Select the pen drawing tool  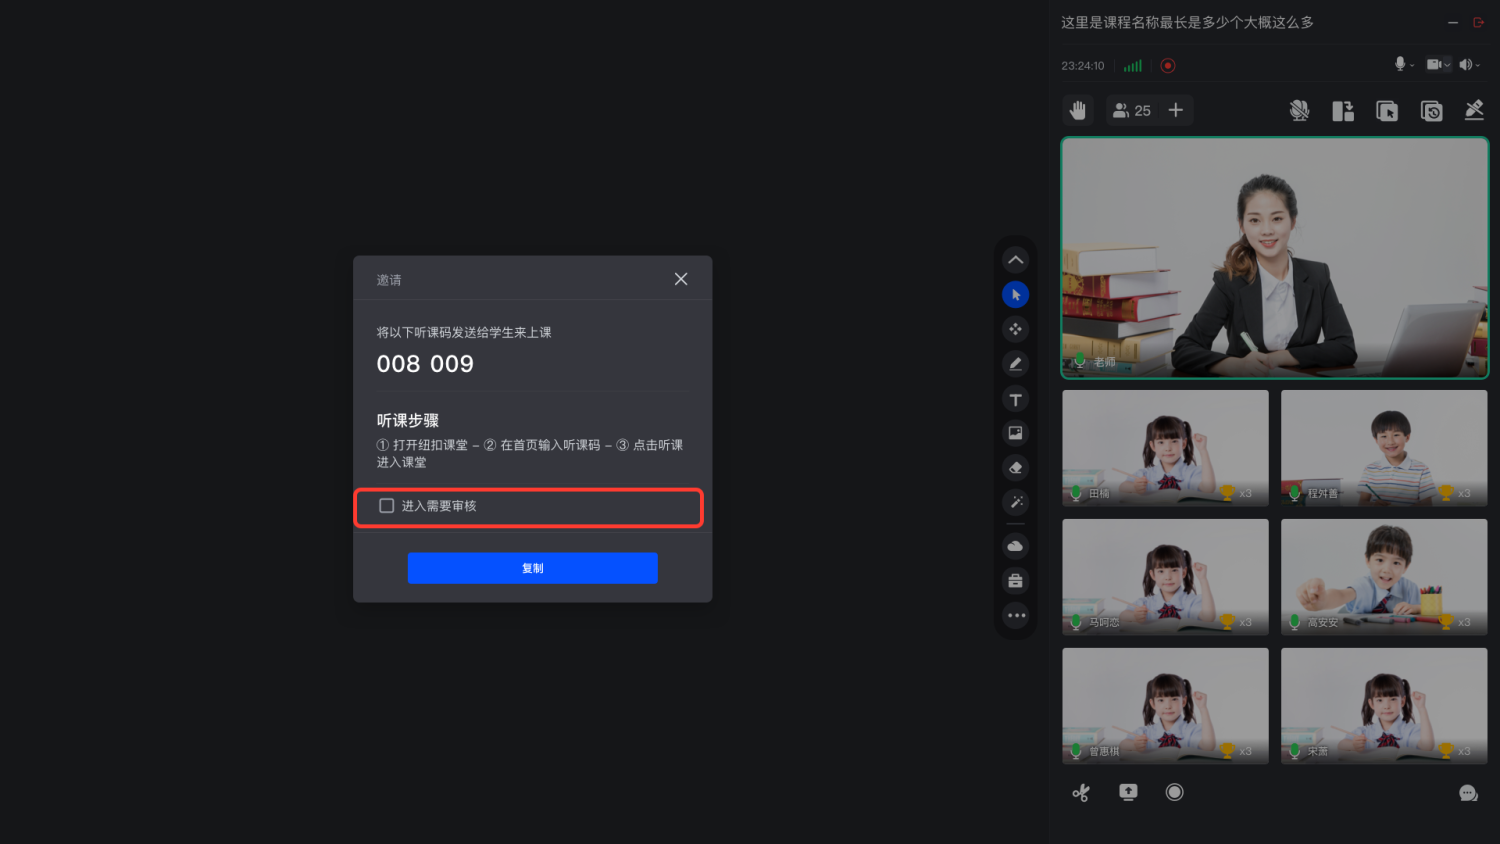(x=1015, y=364)
